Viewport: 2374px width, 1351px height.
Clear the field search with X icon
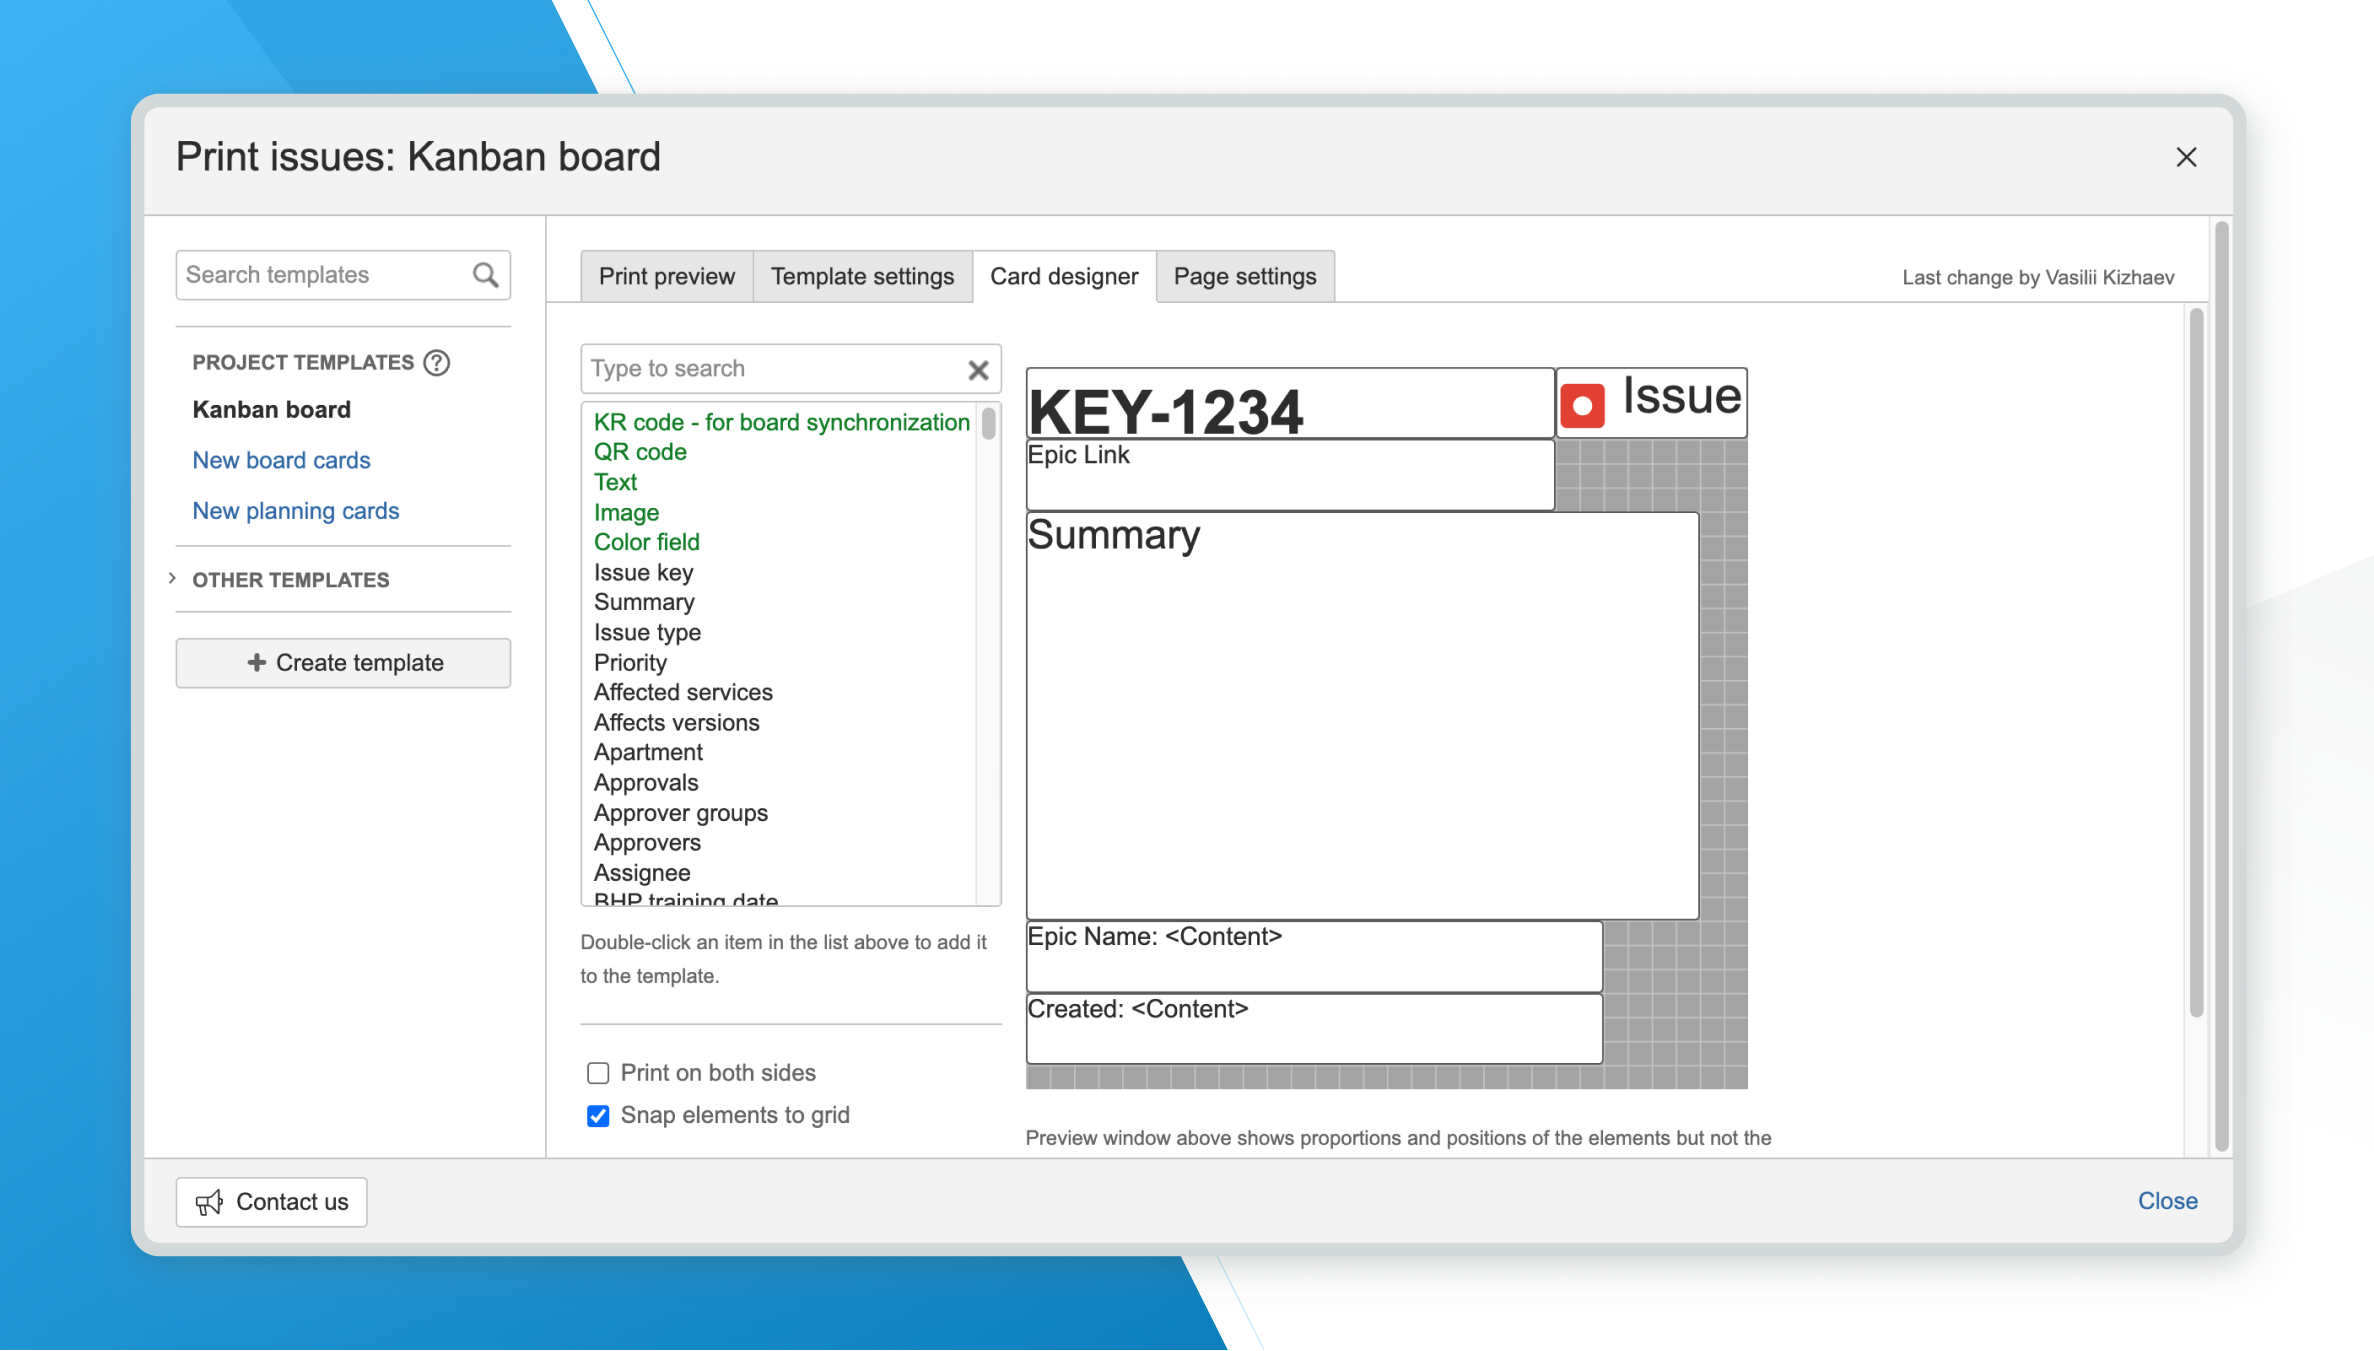(x=978, y=369)
